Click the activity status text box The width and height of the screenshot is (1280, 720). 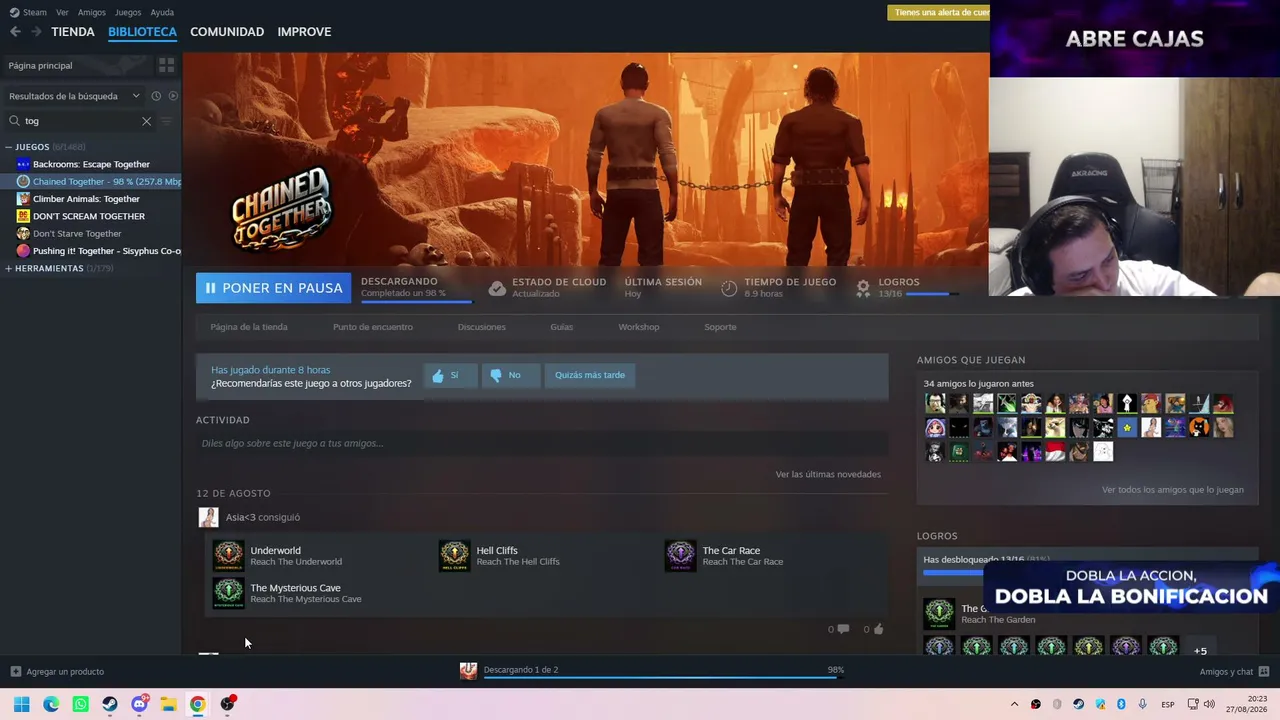pyautogui.click(x=541, y=443)
